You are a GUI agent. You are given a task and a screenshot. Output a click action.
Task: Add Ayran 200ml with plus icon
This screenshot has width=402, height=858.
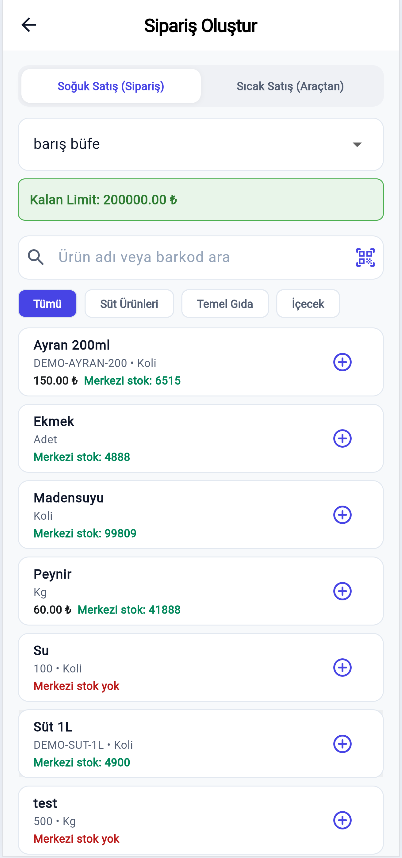click(x=342, y=362)
